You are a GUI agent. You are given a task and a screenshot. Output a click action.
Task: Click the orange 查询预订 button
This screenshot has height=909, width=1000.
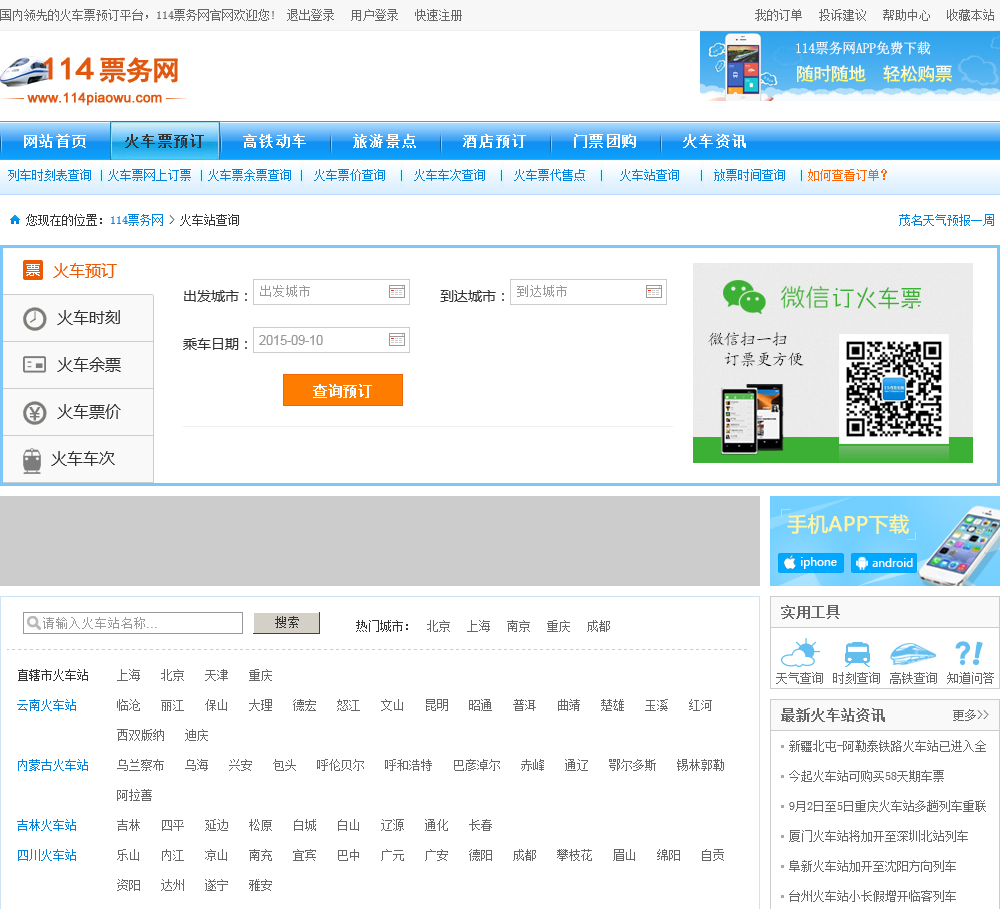point(342,390)
